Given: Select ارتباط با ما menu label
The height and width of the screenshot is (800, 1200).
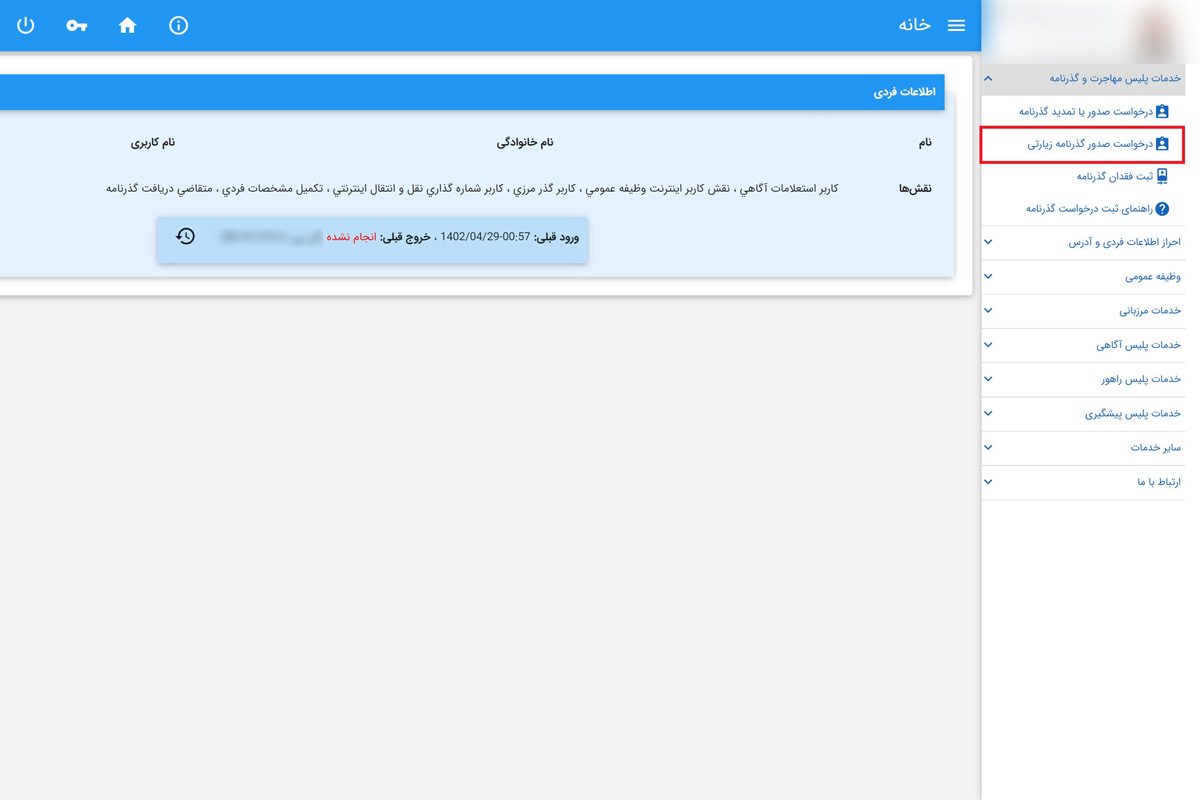Looking at the screenshot, I should click(1159, 481).
